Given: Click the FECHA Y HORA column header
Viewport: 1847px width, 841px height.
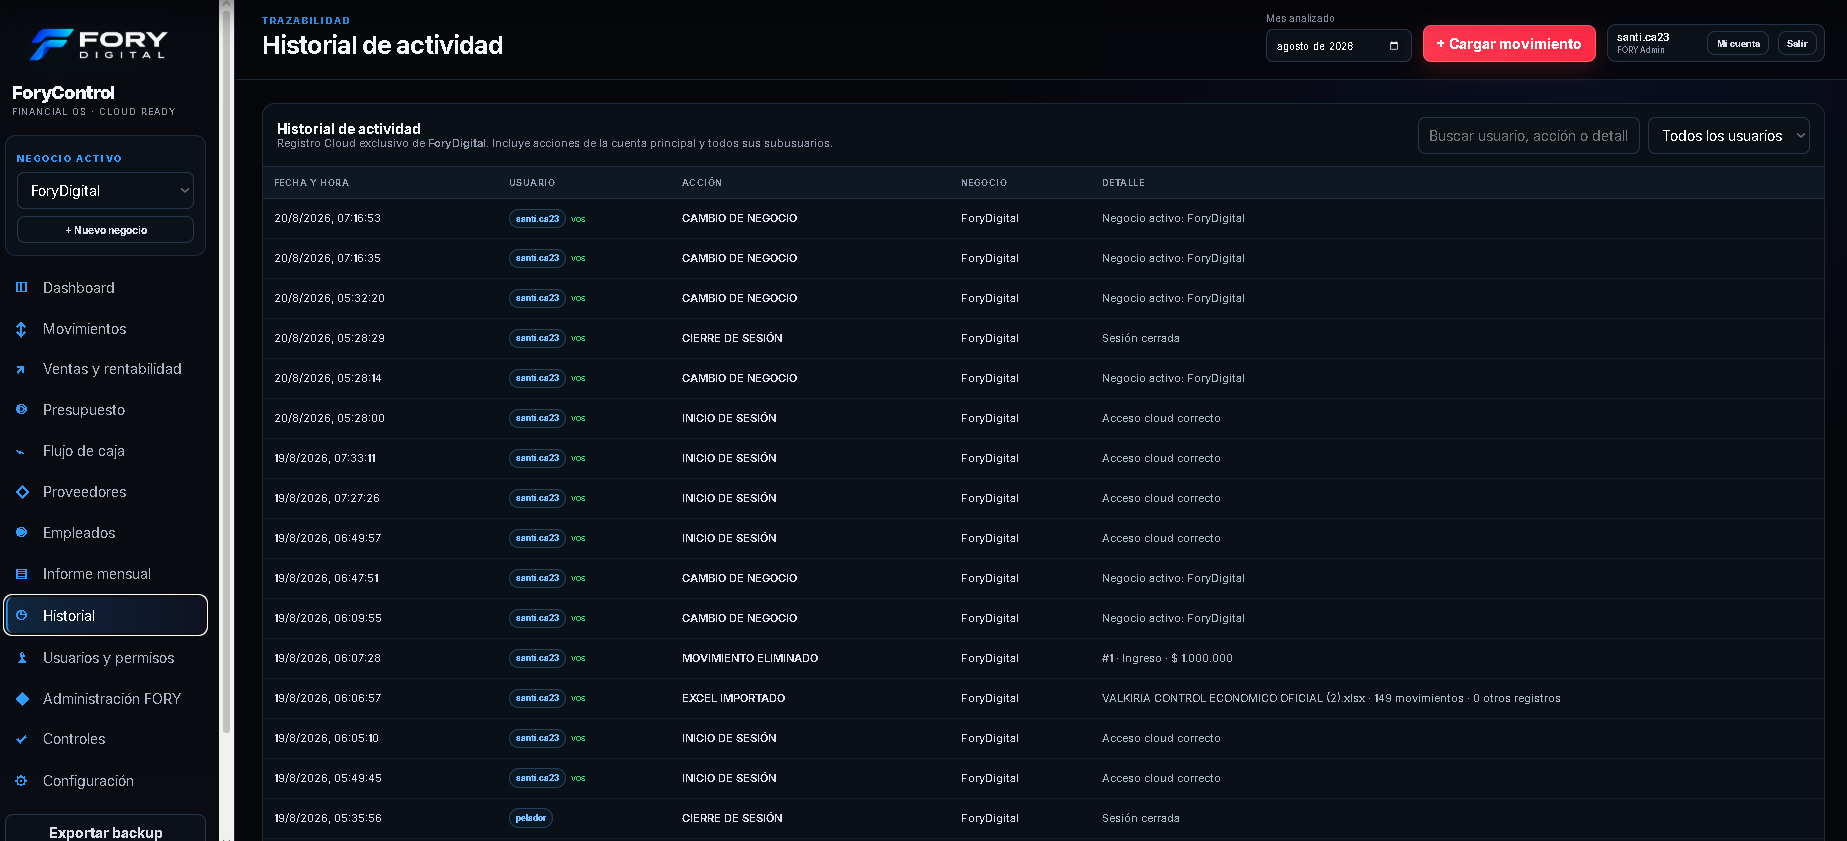Looking at the screenshot, I should click(x=311, y=183).
